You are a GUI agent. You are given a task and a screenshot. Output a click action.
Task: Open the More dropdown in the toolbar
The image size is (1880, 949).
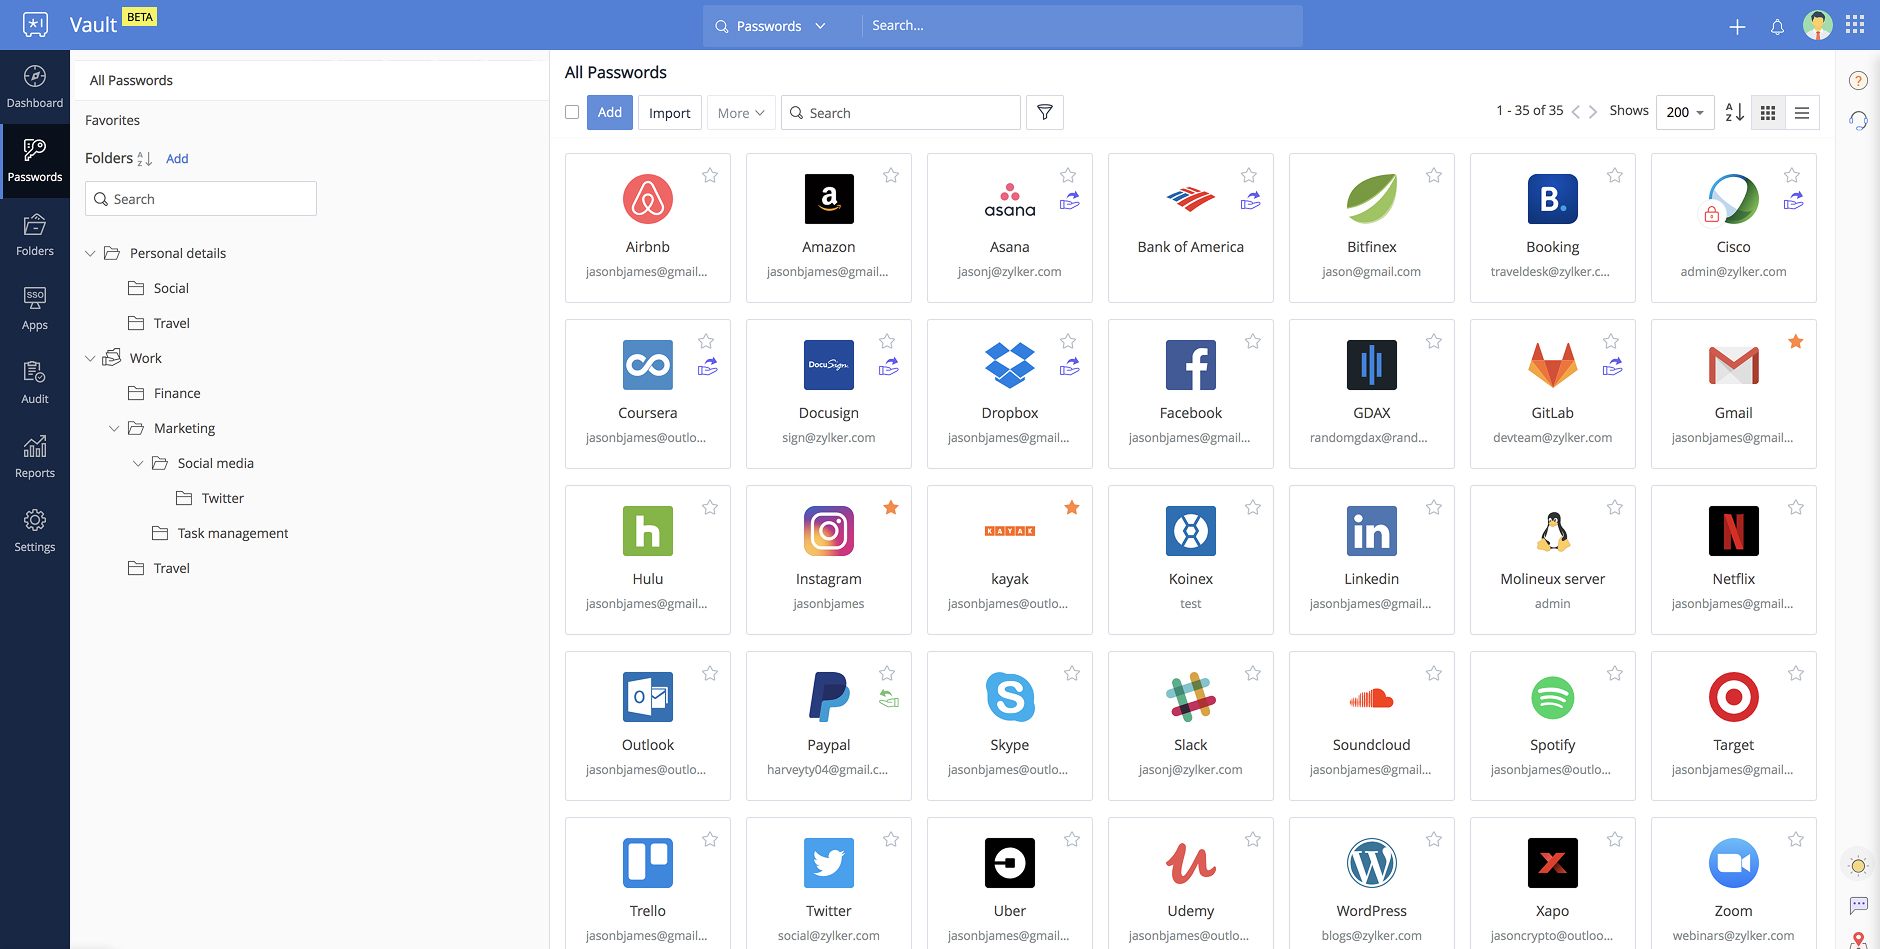pos(740,112)
